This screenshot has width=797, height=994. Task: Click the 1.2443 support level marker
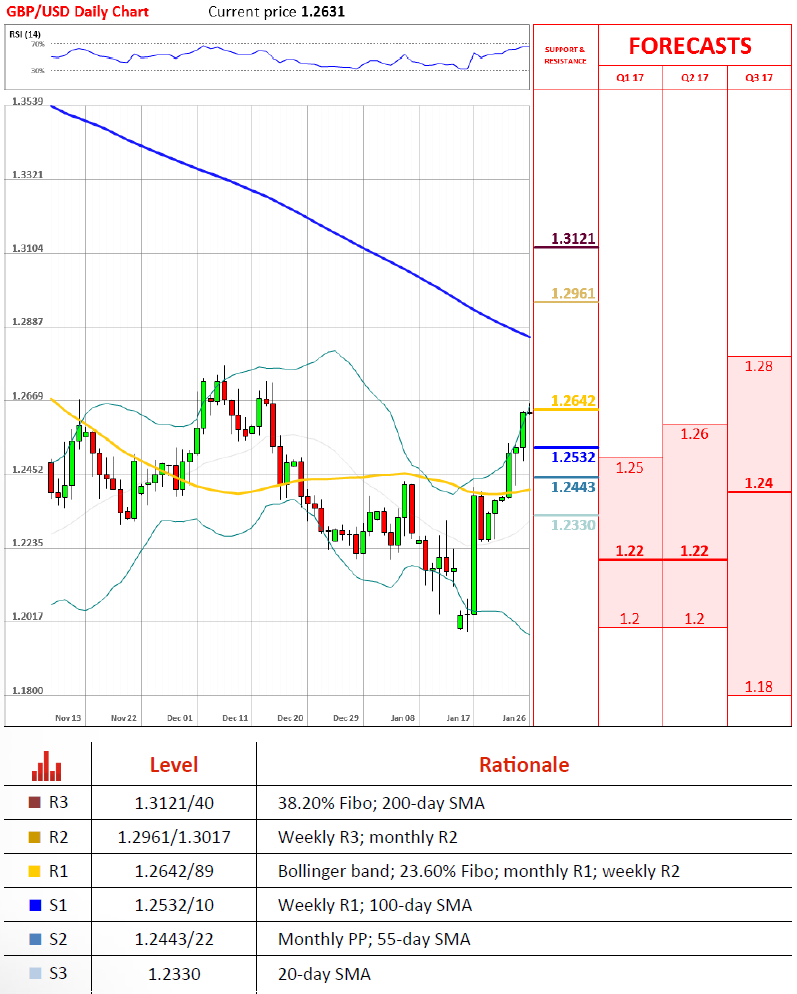(573, 487)
